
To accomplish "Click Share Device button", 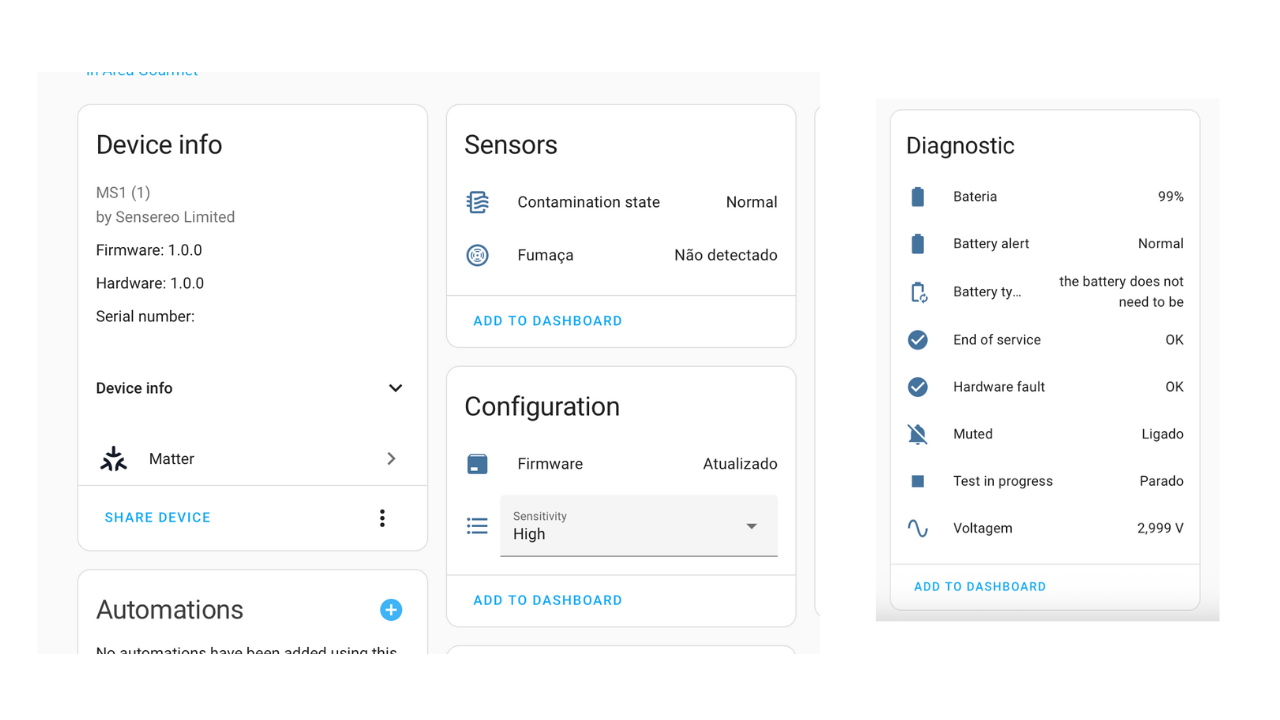I will (x=158, y=518).
